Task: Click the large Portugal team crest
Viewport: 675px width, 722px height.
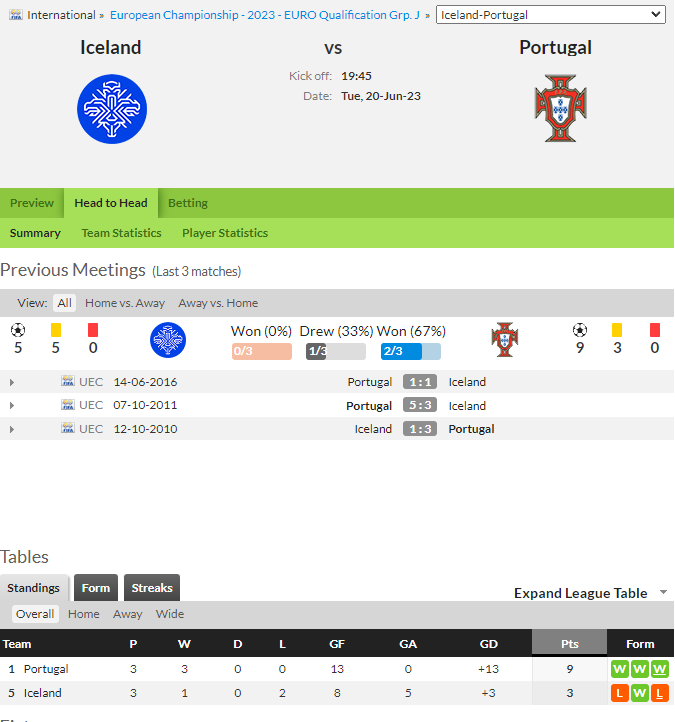Action: [560, 108]
